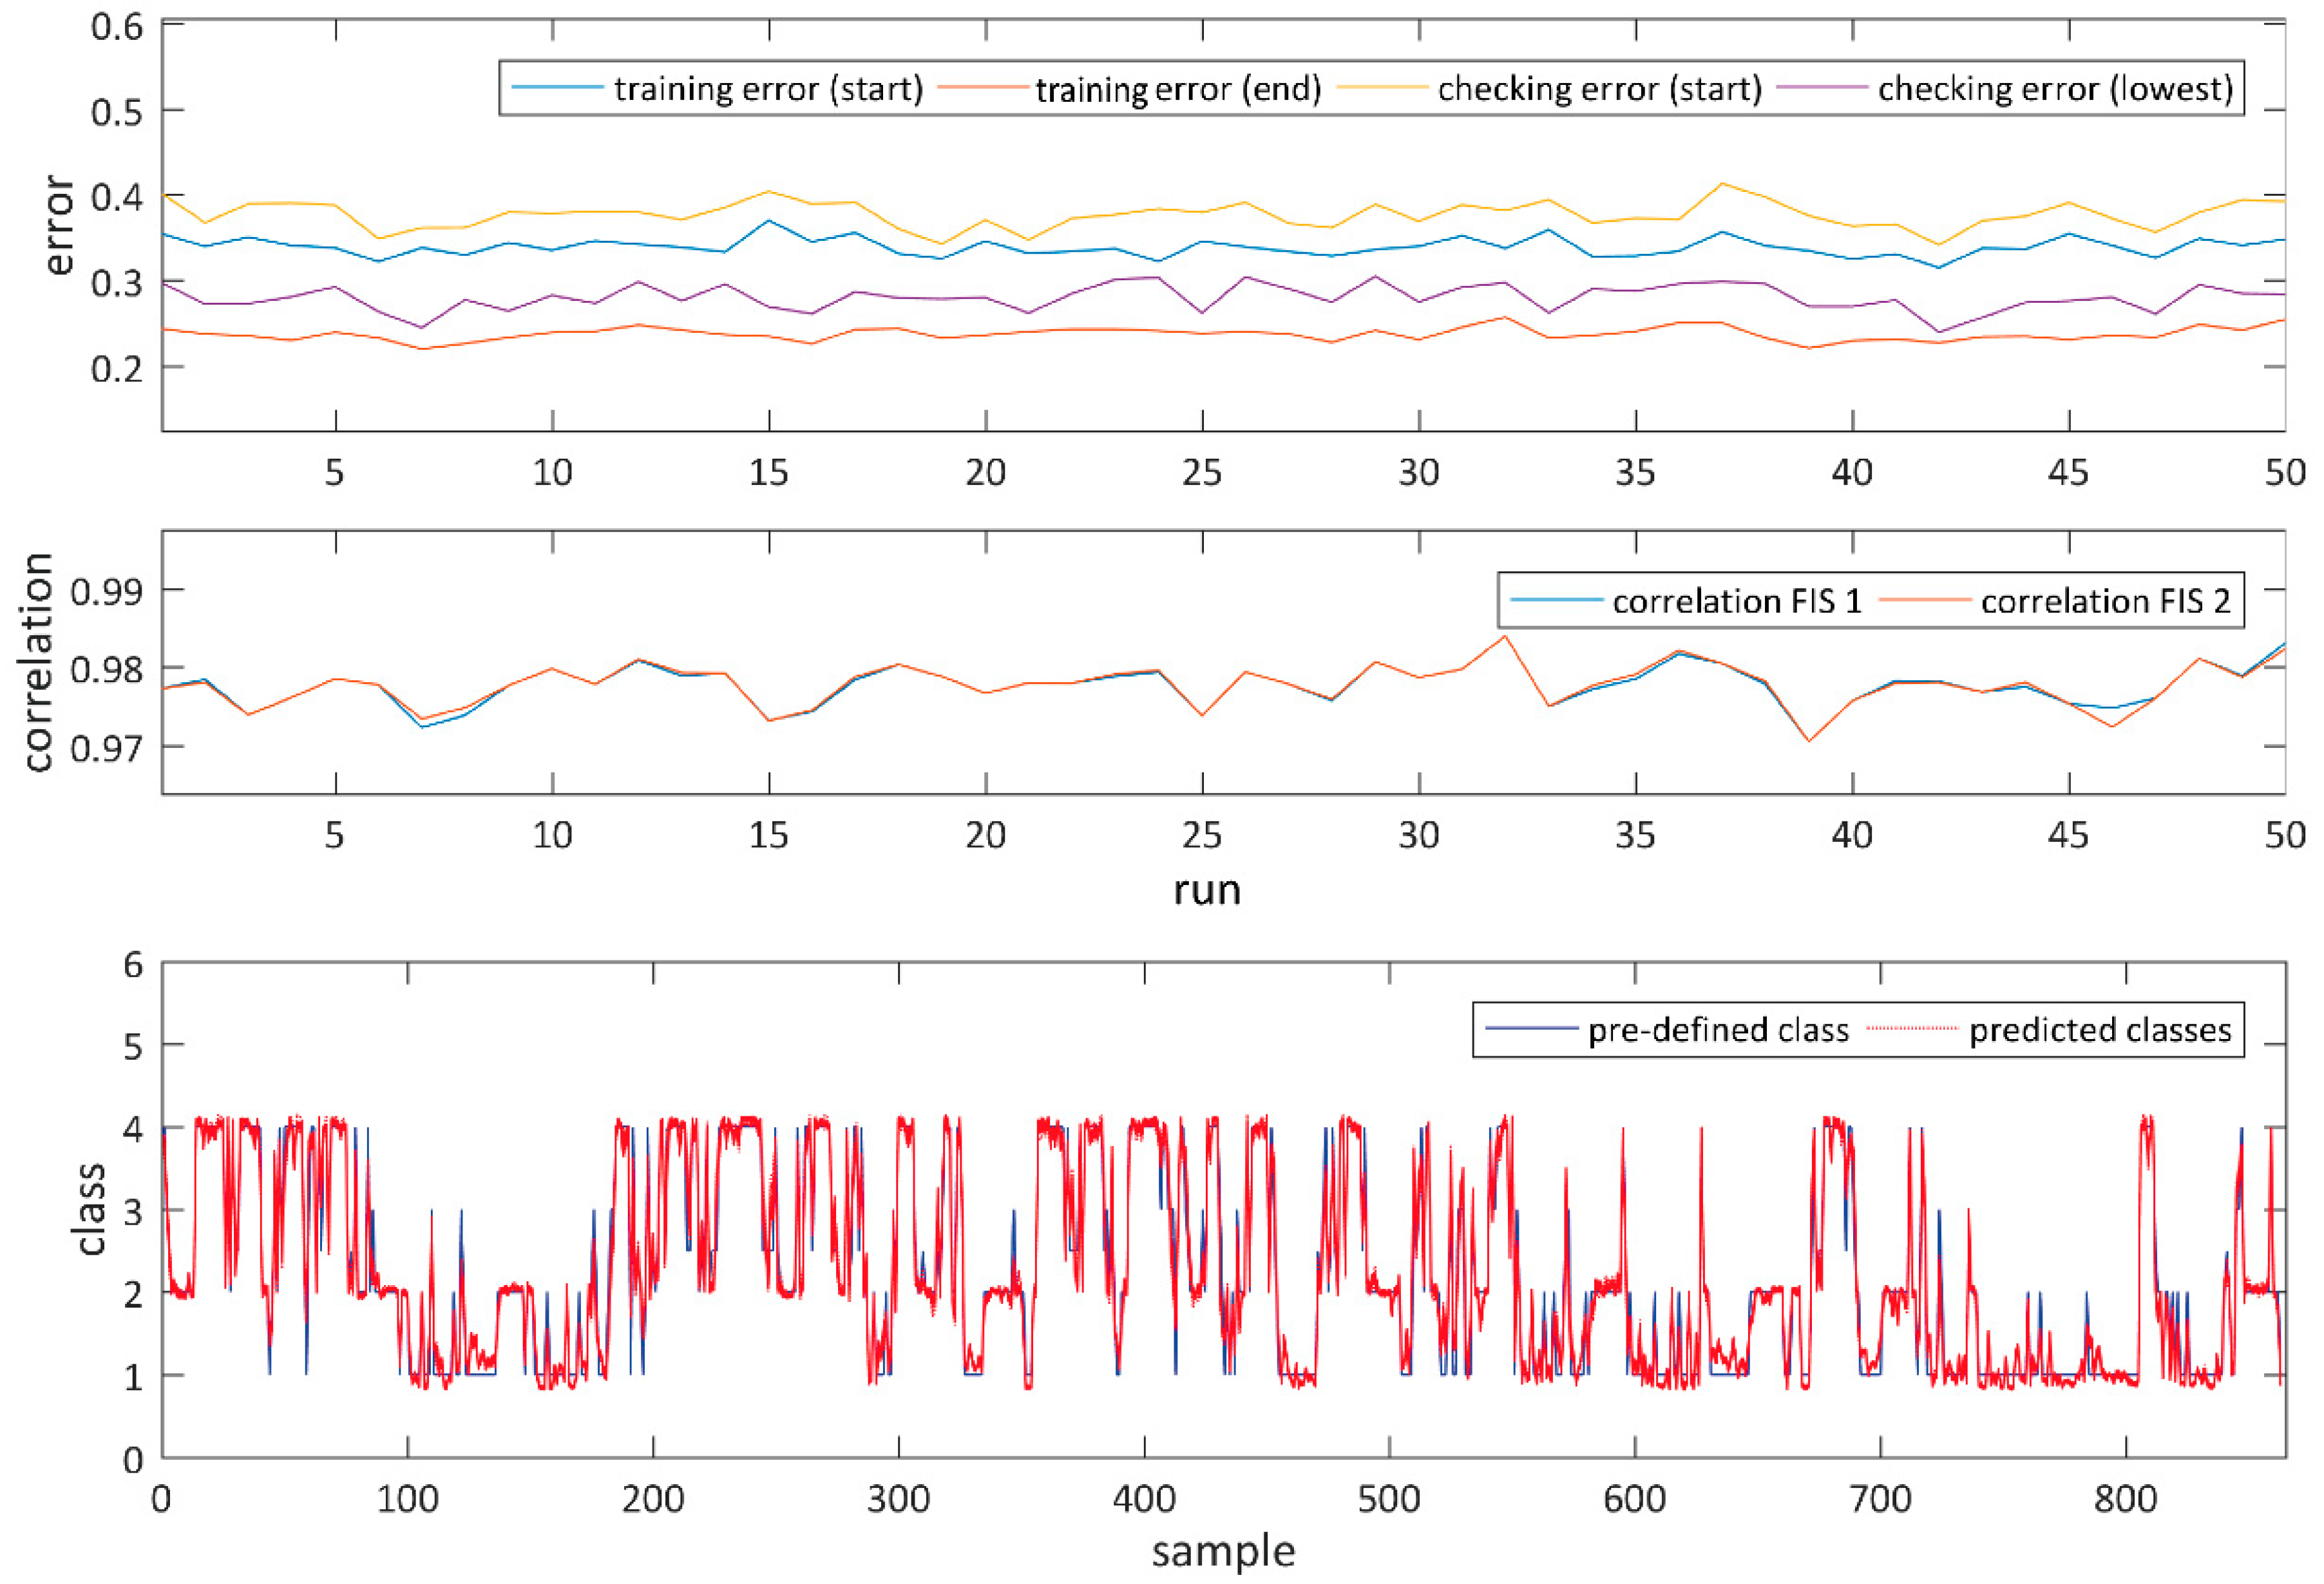Click the 'checking error (start)' legend label

[1599, 89]
